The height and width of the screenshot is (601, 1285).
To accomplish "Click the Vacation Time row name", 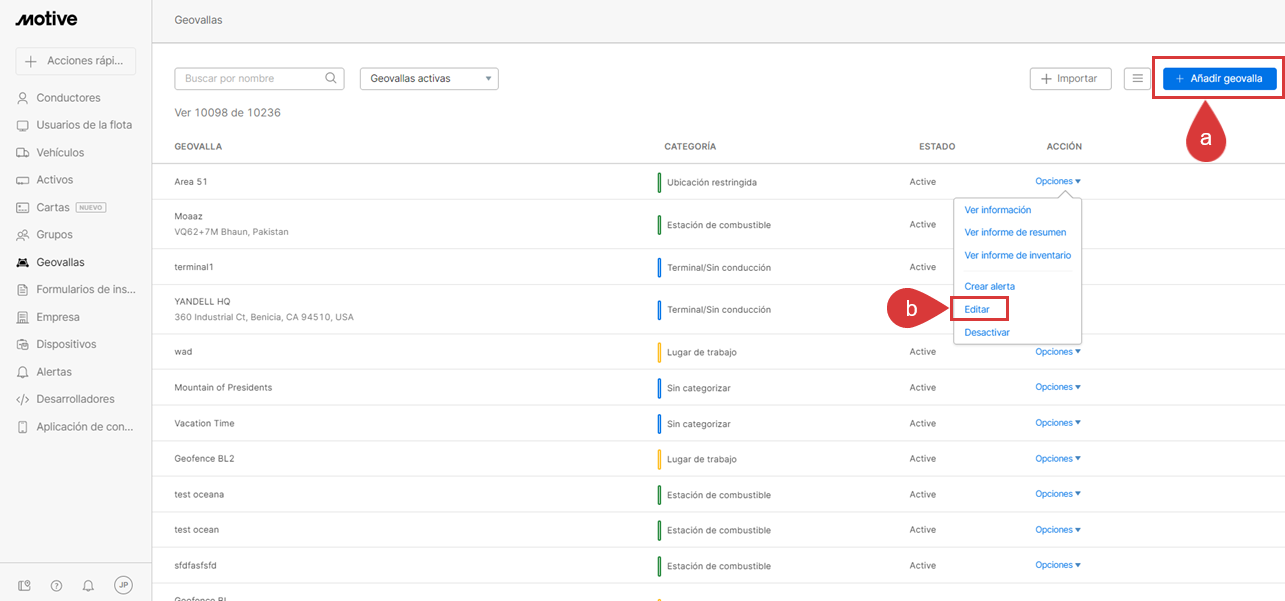I will [204, 423].
